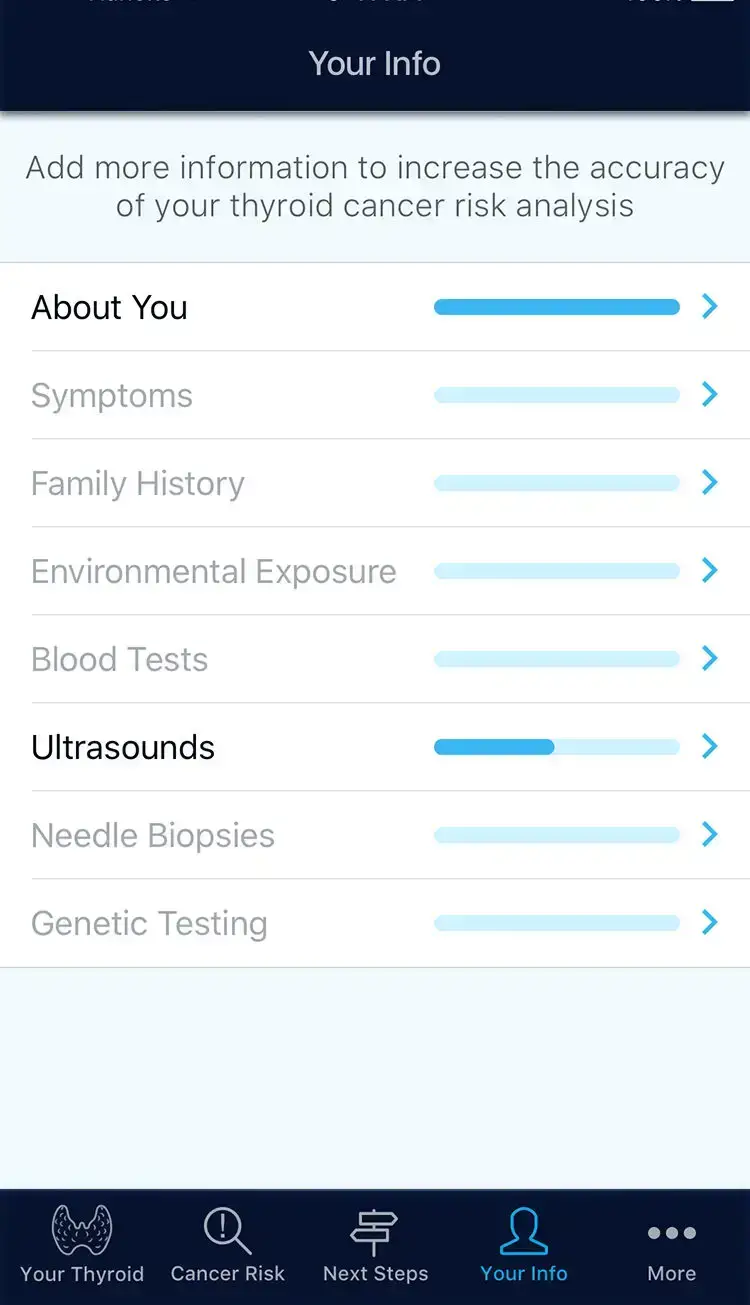This screenshot has height=1305, width=750.
Task: Click the About You progress bar
Action: [556, 307]
